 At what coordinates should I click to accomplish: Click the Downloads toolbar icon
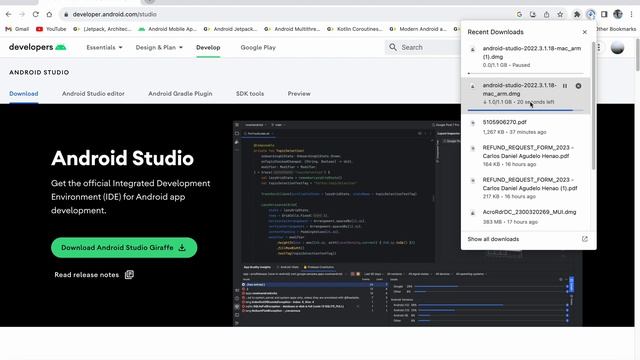(591, 14)
